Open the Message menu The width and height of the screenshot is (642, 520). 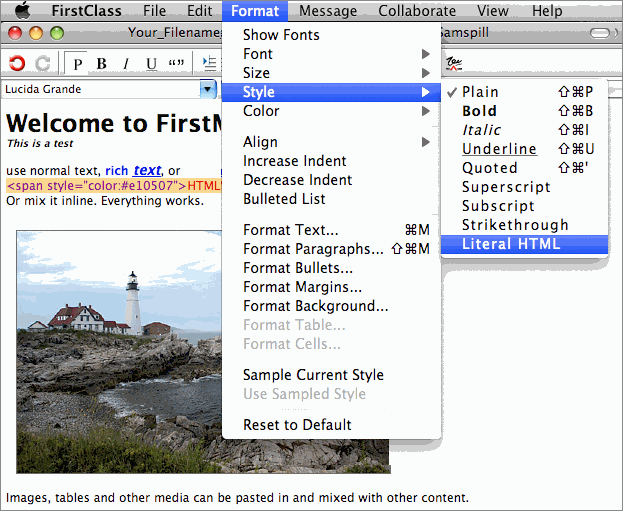tap(328, 11)
